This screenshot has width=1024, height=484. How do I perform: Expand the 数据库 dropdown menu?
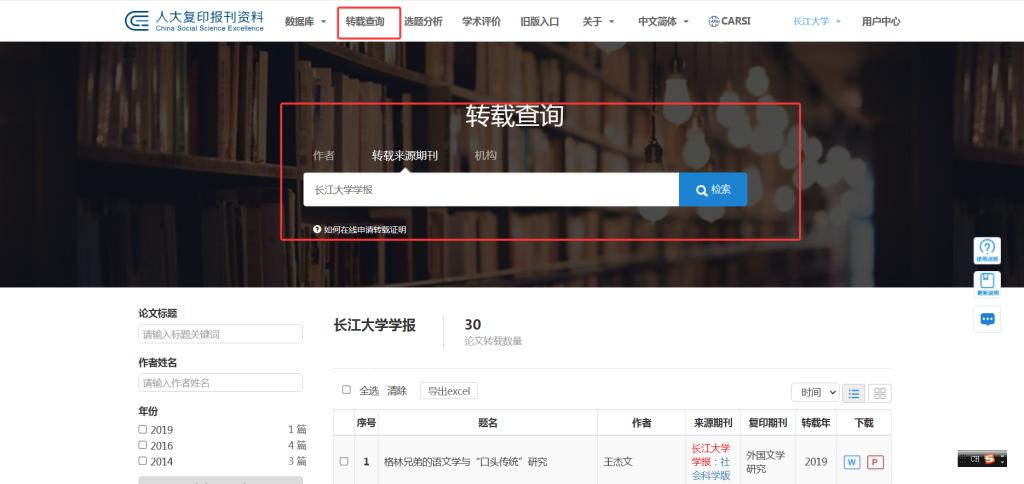(305, 22)
